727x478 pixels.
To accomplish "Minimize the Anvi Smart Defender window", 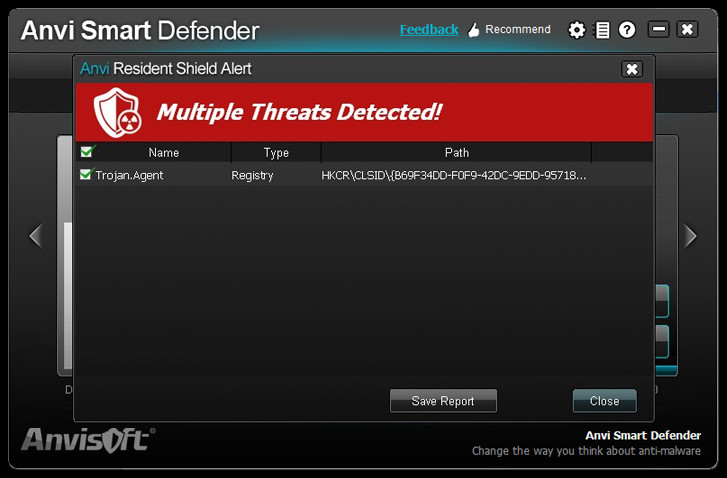I will 659,30.
